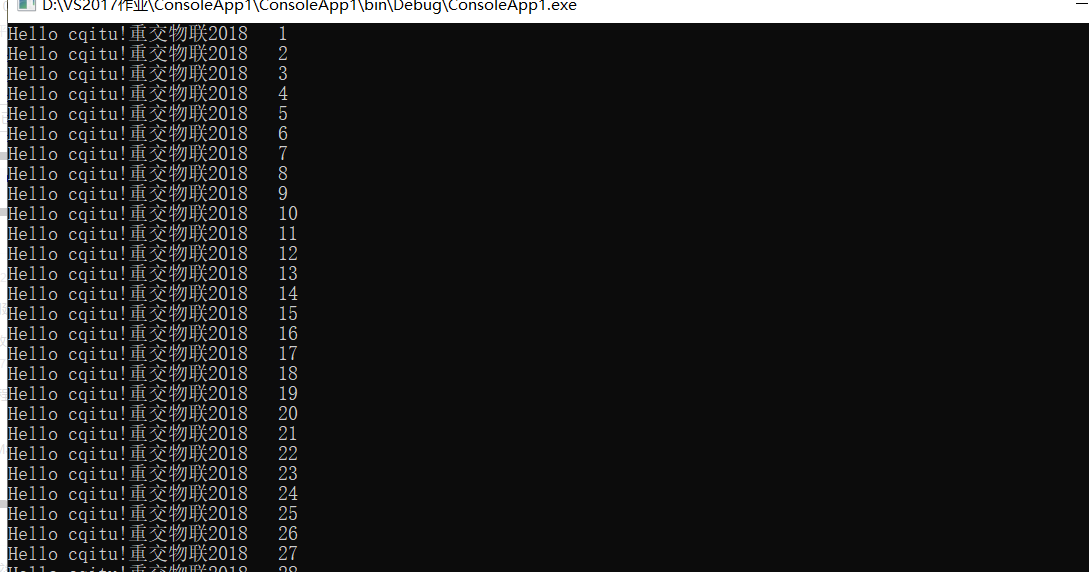The height and width of the screenshot is (572, 1089).
Task: Click the ConsoleApp1.exe title bar path
Action: pos(309,6)
